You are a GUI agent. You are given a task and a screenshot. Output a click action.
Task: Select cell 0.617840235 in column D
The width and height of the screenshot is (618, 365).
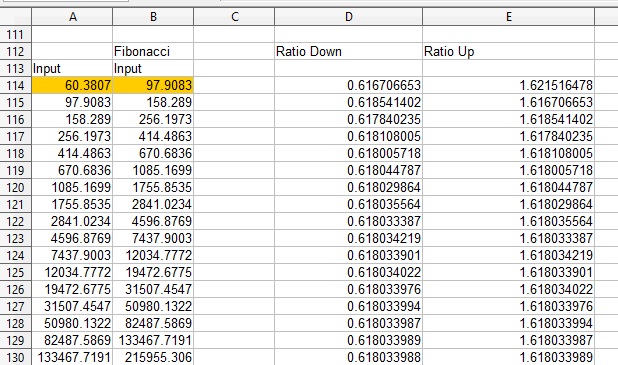click(x=348, y=119)
